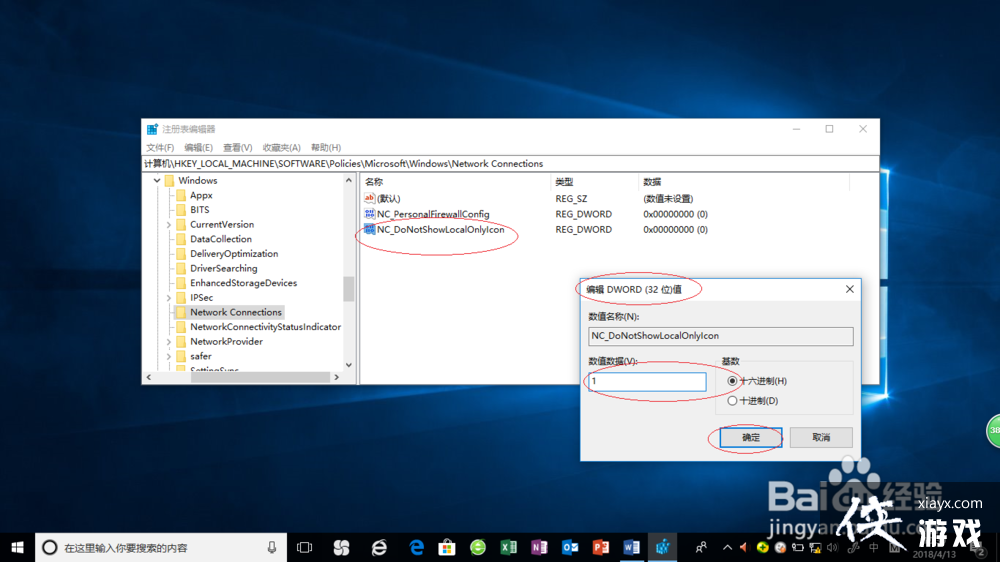Show hidden system tray icons
The height and width of the screenshot is (562, 1000).
point(727,547)
